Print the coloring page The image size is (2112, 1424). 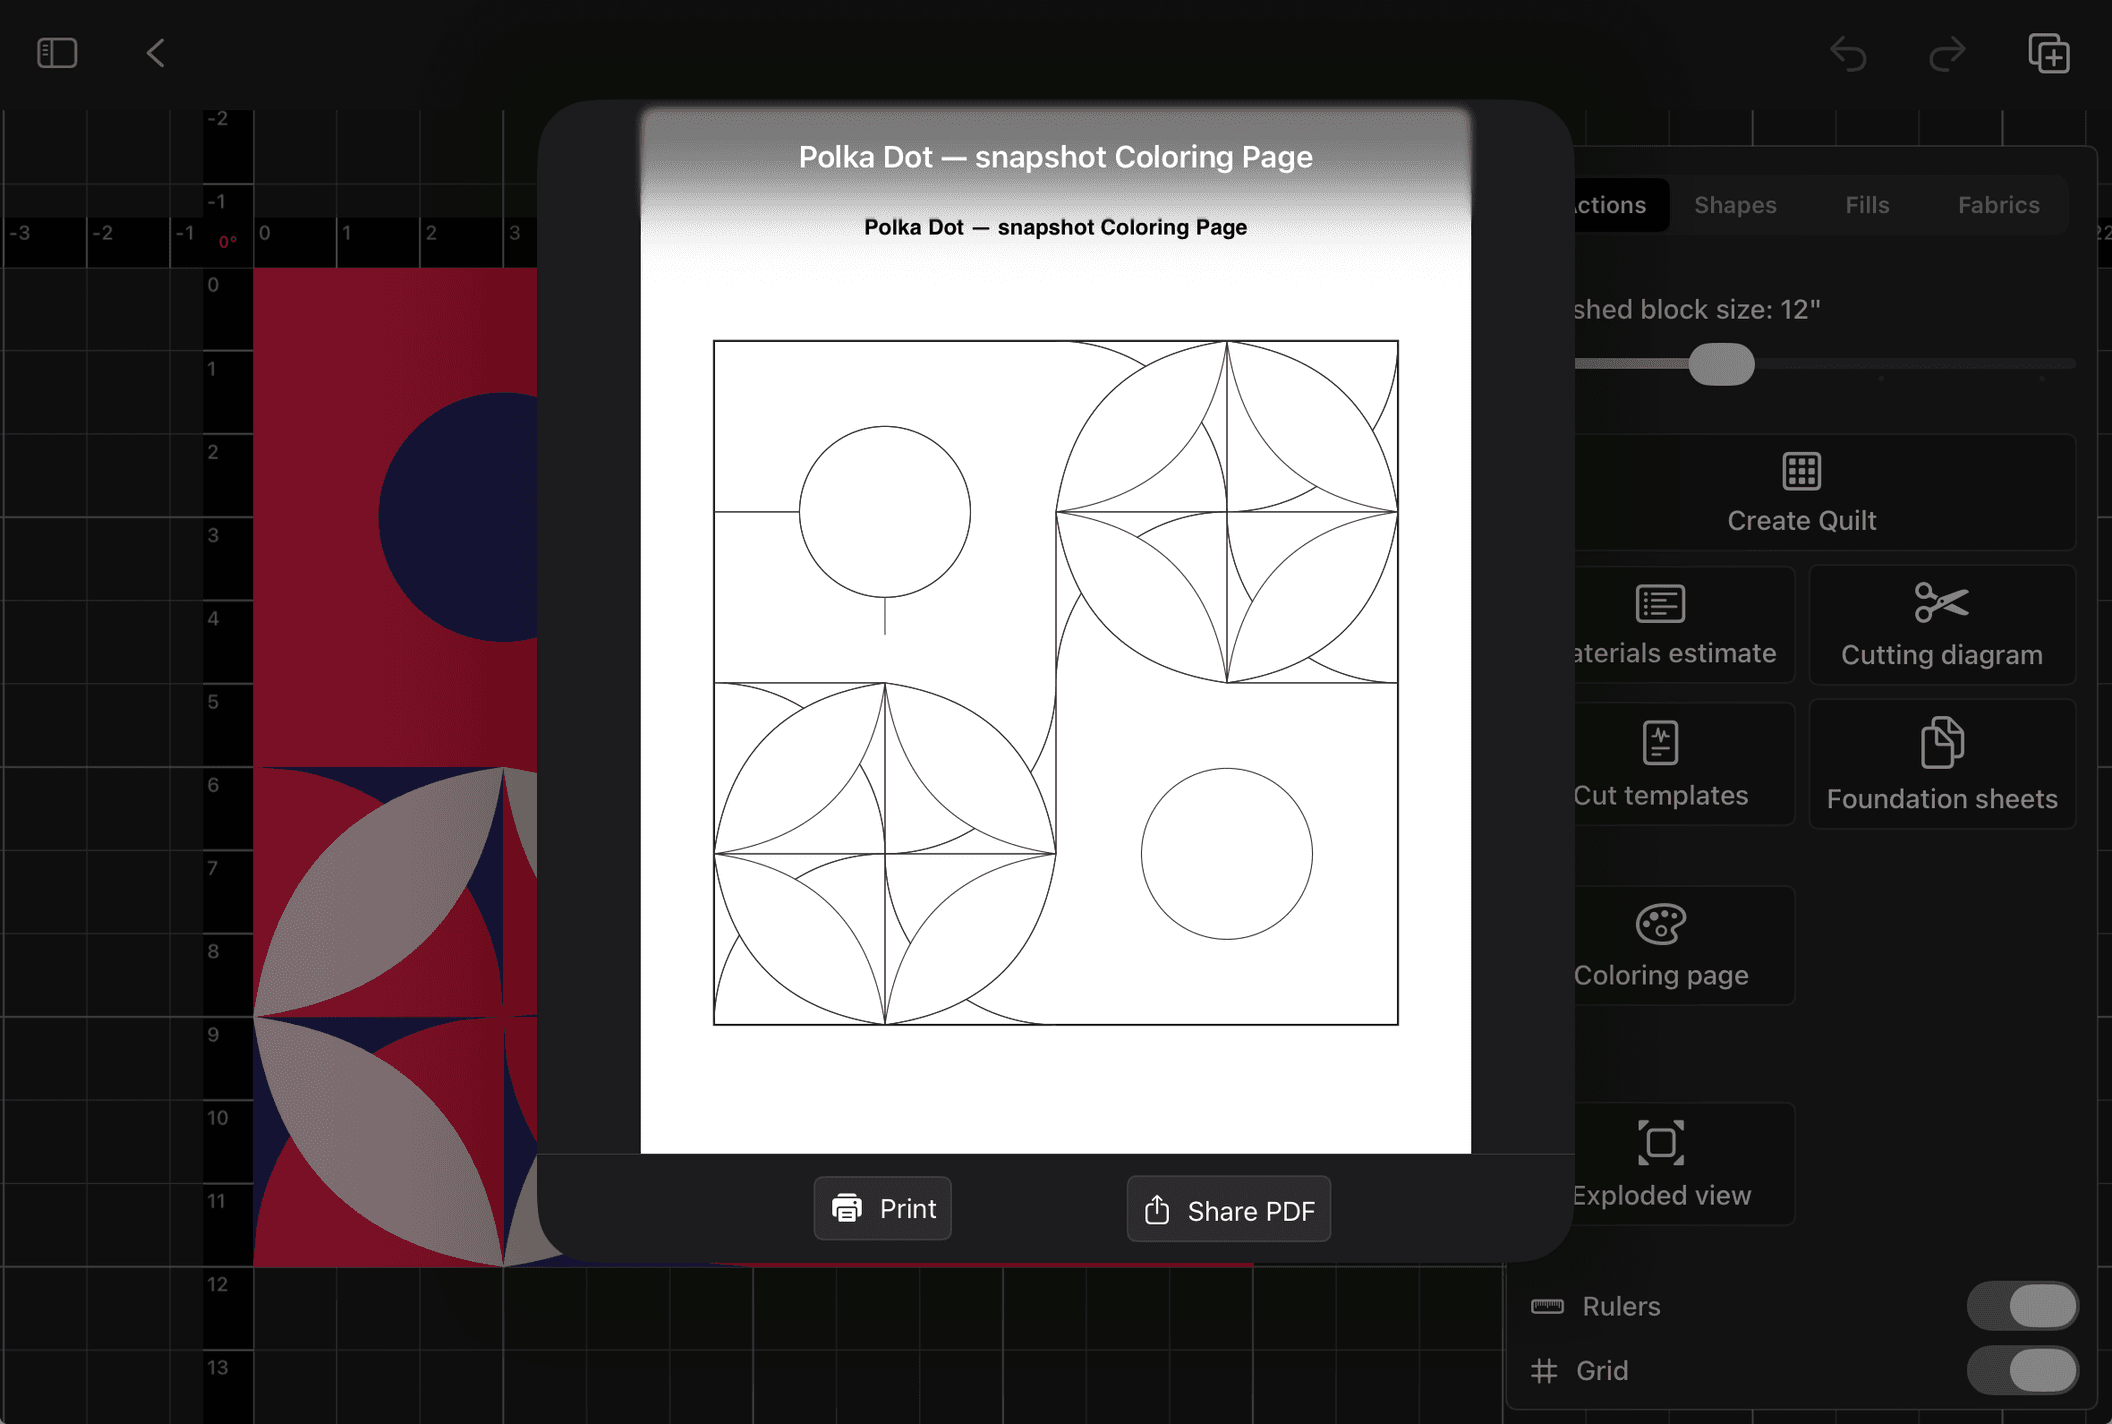pos(882,1208)
